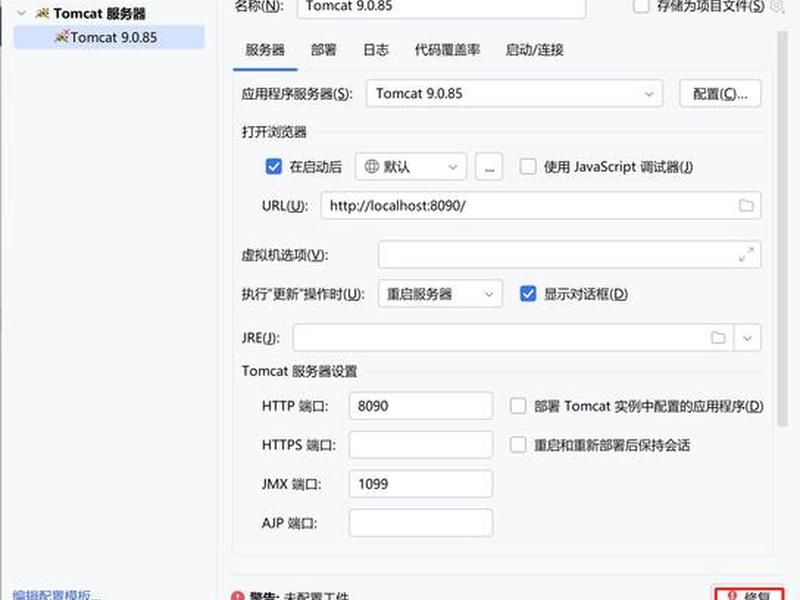Viewport: 800px width, 600px height.
Task: Select Tomcat 9.0.85 configuration in tree
Action: [109, 37]
